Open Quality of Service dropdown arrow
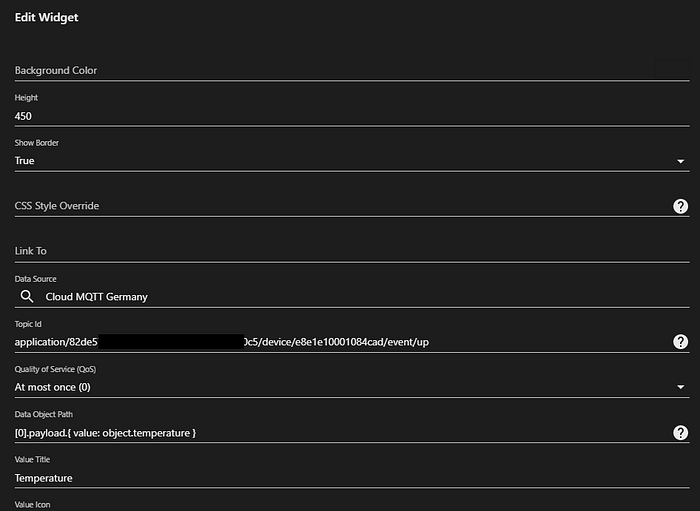This screenshot has width=700, height=511. [x=680, y=387]
